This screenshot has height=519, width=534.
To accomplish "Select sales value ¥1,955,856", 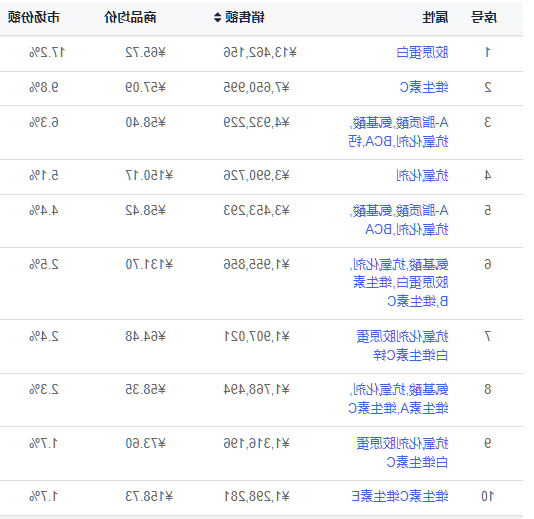I will click(x=256, y=264).
